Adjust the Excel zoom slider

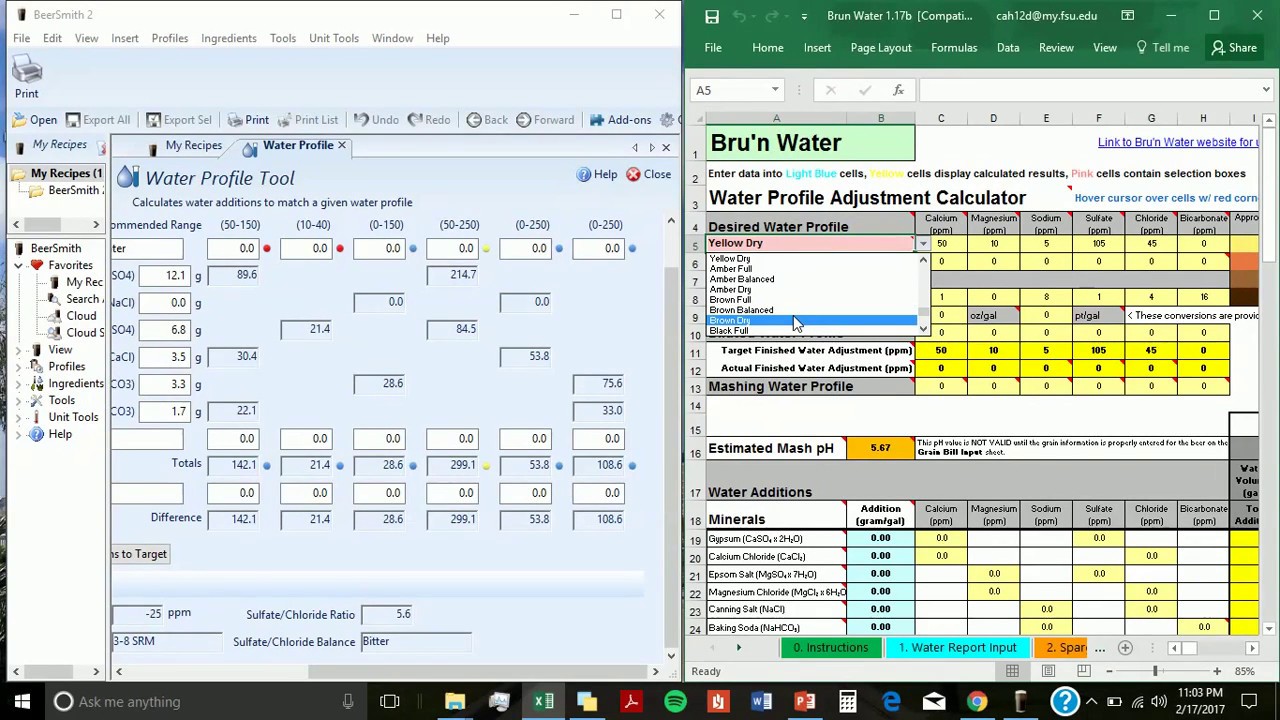[1155, 672]
